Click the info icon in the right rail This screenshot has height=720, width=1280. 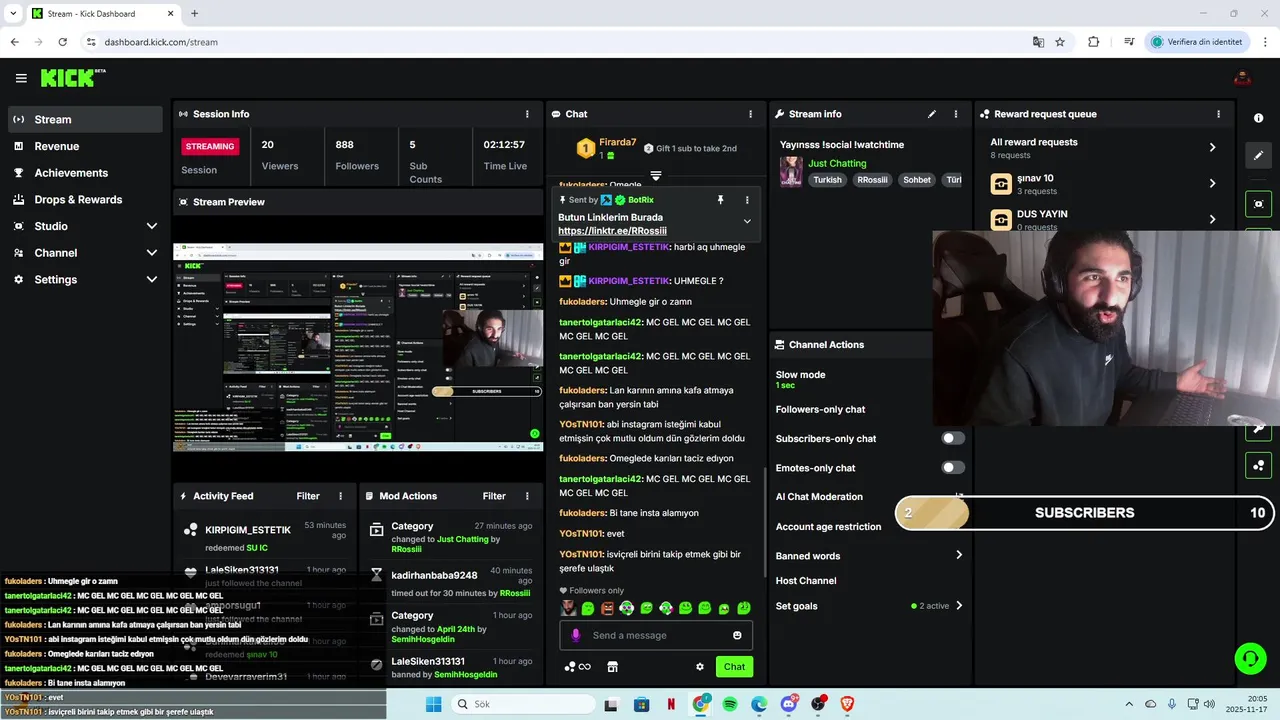coord(1258,118)
